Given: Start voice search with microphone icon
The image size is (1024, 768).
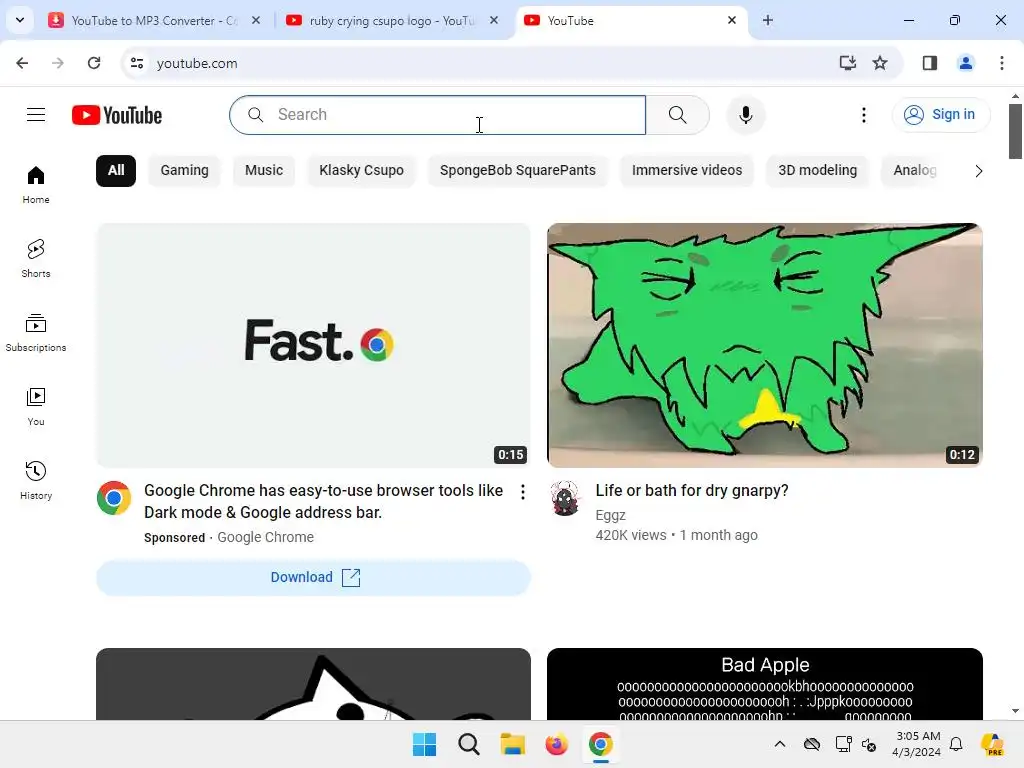Looking at the screenshot, I should (745, 115).
